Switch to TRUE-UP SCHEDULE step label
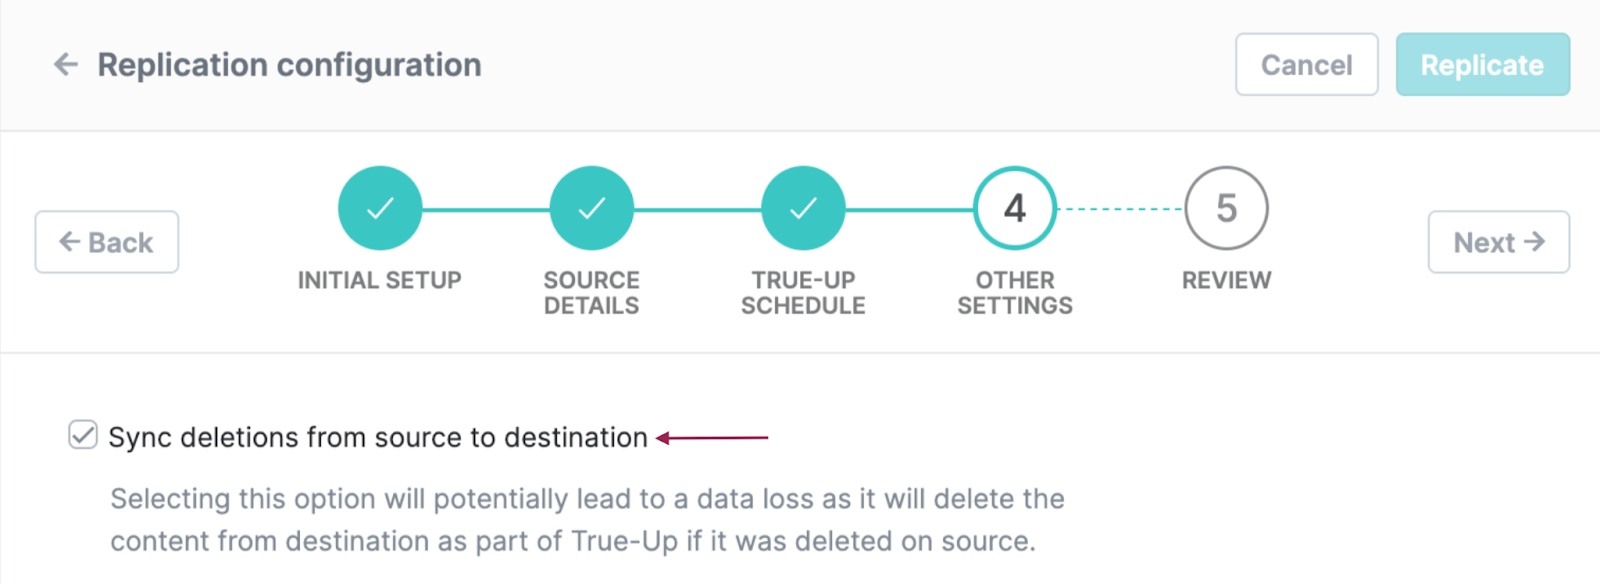Viewport: 1600px width, 584px height. tap(803, 293)
